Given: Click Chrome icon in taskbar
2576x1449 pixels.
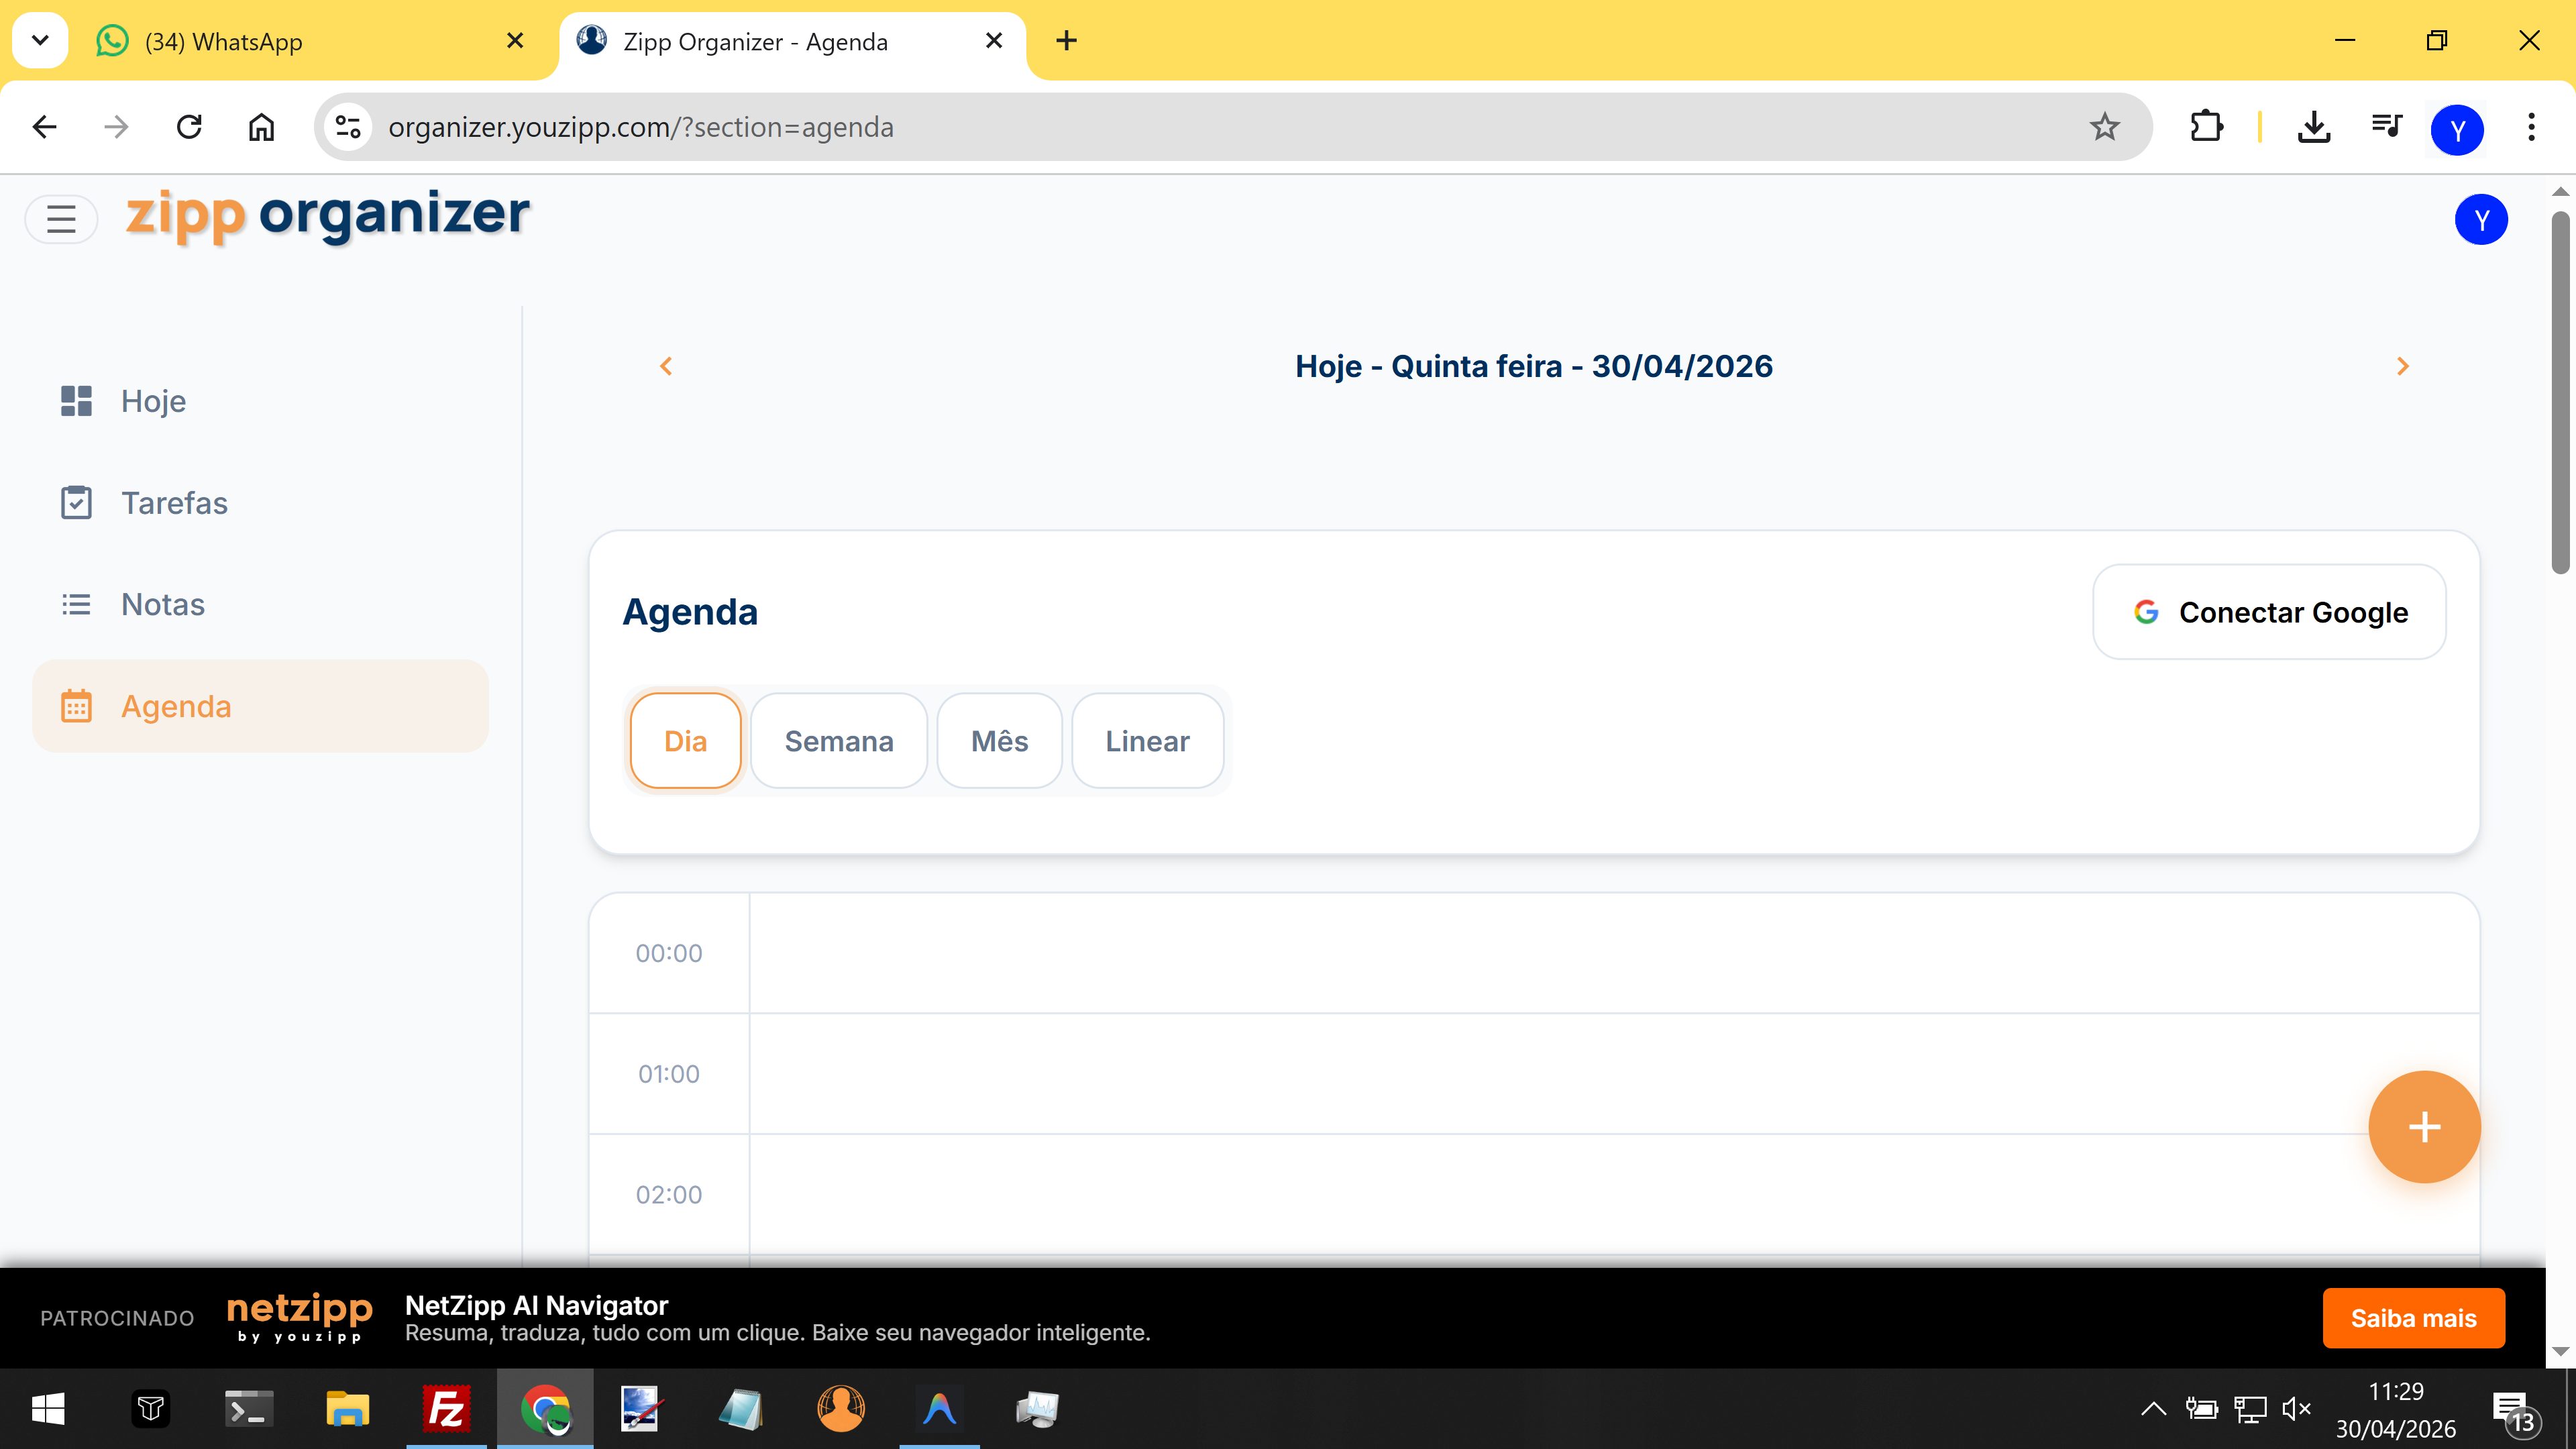Looking at the screenshot, I should (545, 1409).
